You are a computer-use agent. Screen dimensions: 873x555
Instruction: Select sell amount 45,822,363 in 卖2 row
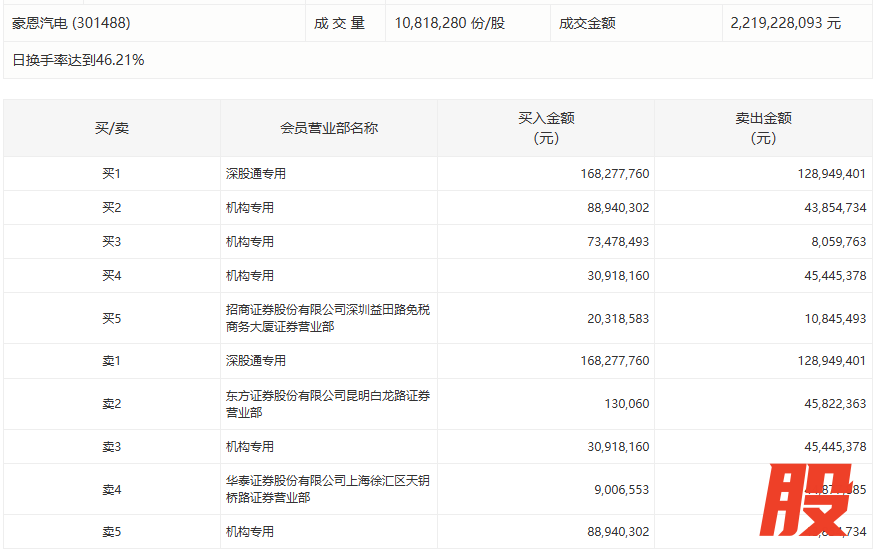coord(831,404)
